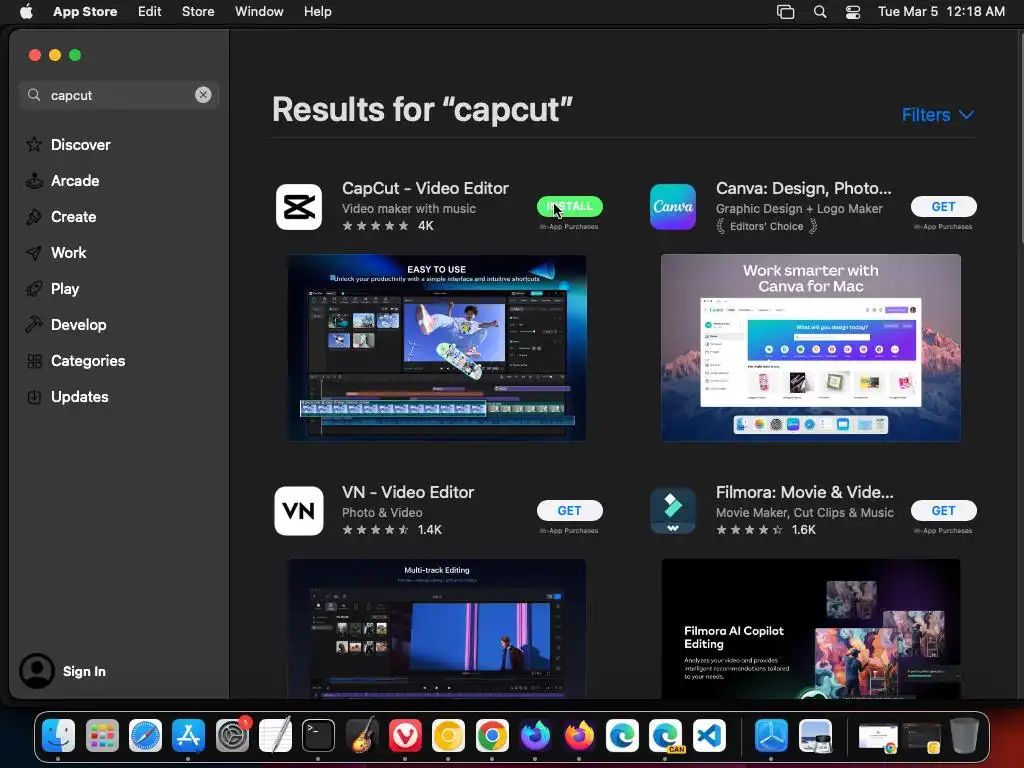Open System Settings from the Dock

232,735
